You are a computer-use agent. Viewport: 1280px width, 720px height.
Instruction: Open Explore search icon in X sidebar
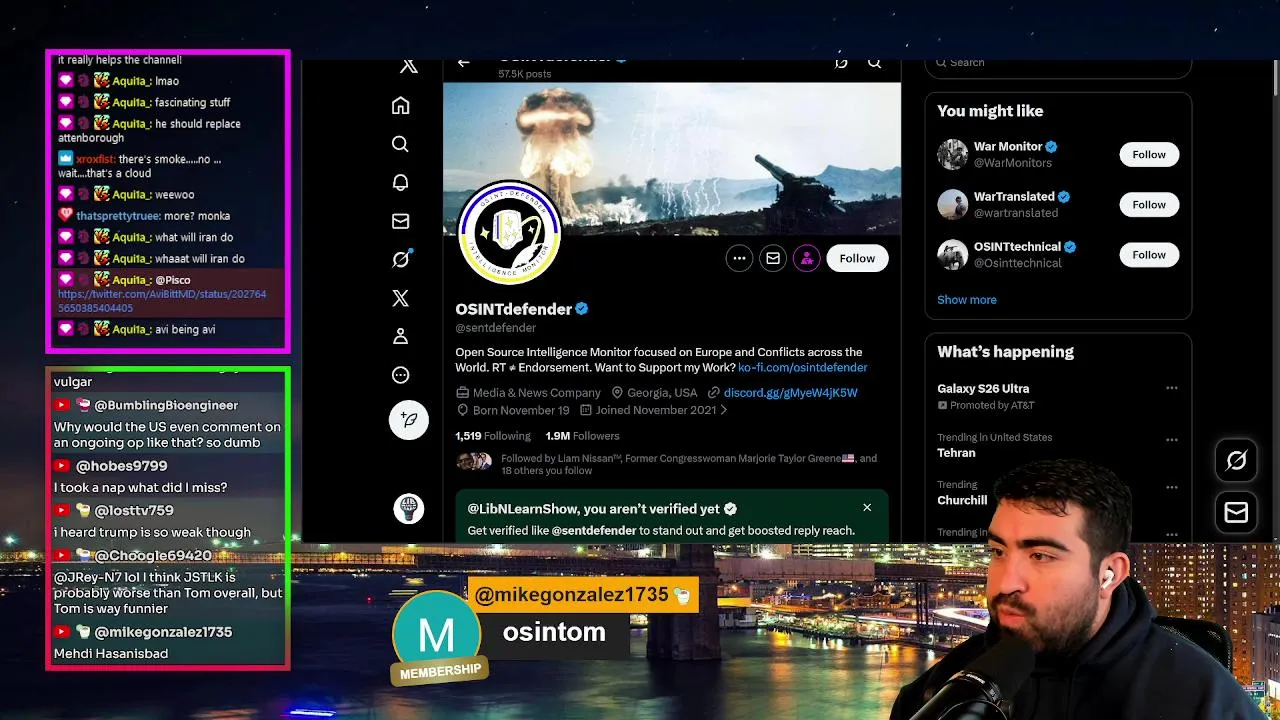(x=400, y=144)
